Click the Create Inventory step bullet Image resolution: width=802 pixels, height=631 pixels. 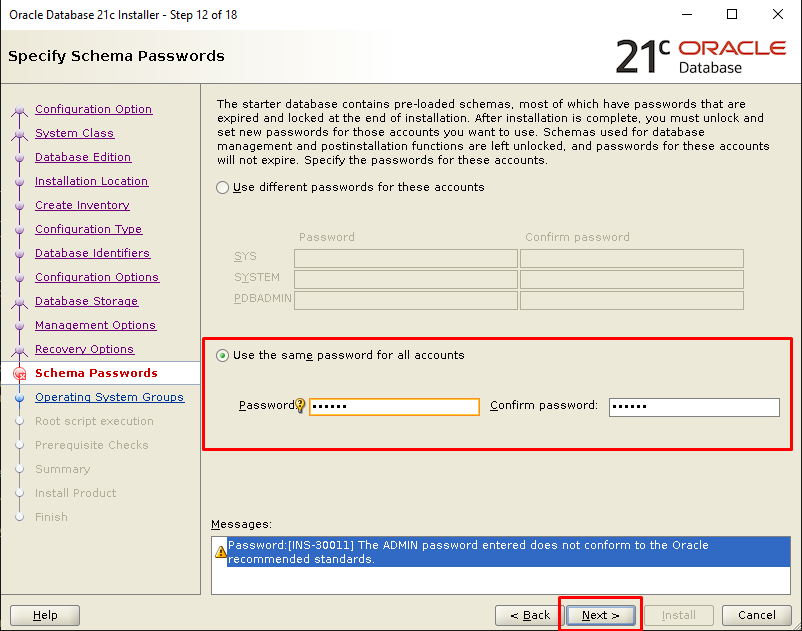tap(19, 206)
